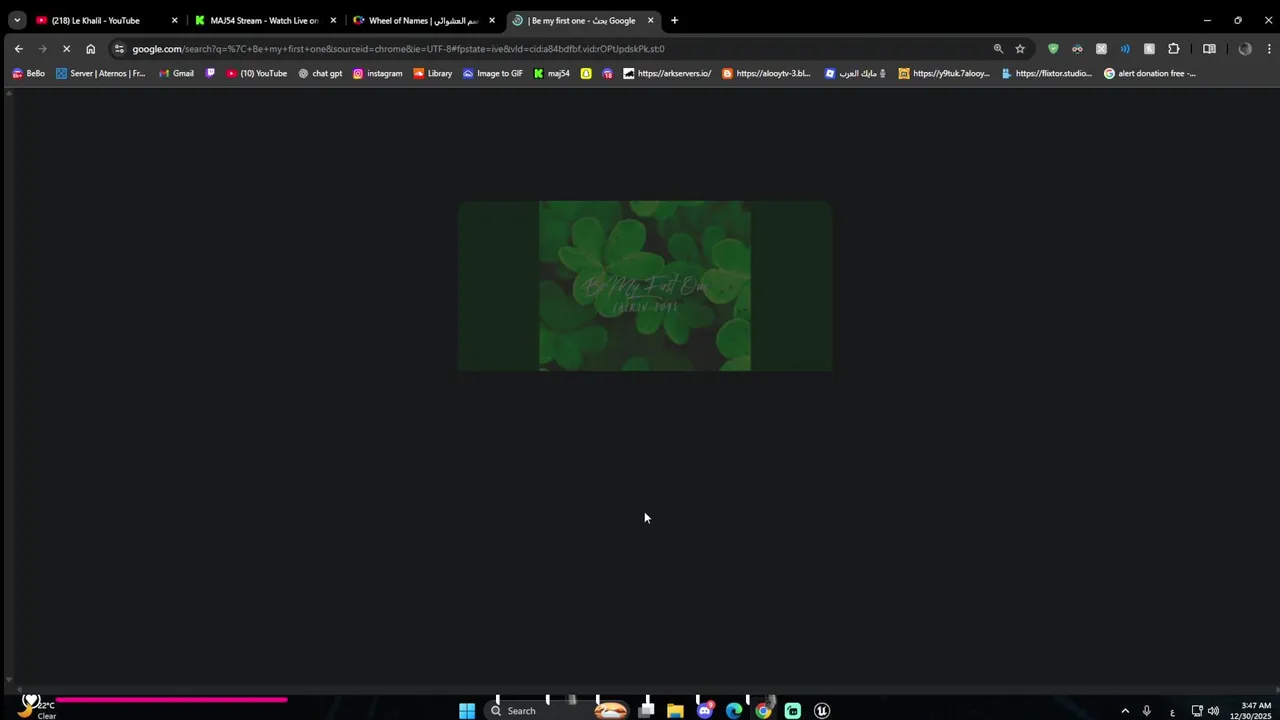
Task: Open the flixtor.studio bookmark
Action: 1047,73
